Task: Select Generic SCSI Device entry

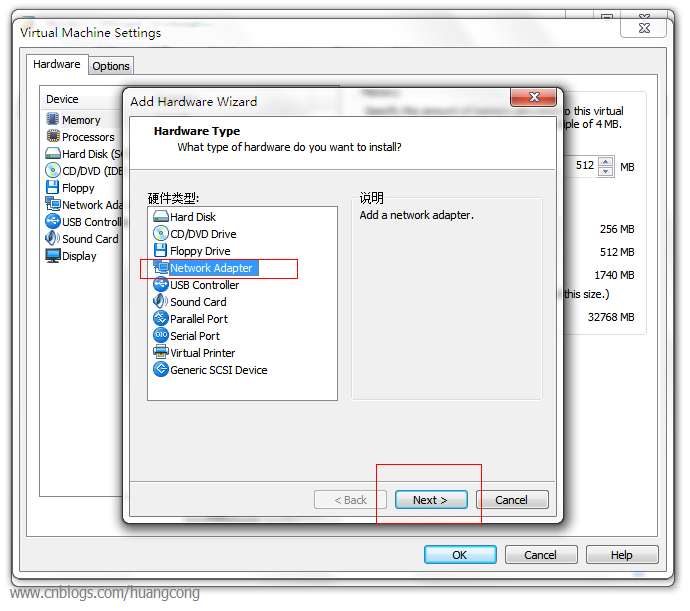Action: pyautogui.click(x=218, y=370)
